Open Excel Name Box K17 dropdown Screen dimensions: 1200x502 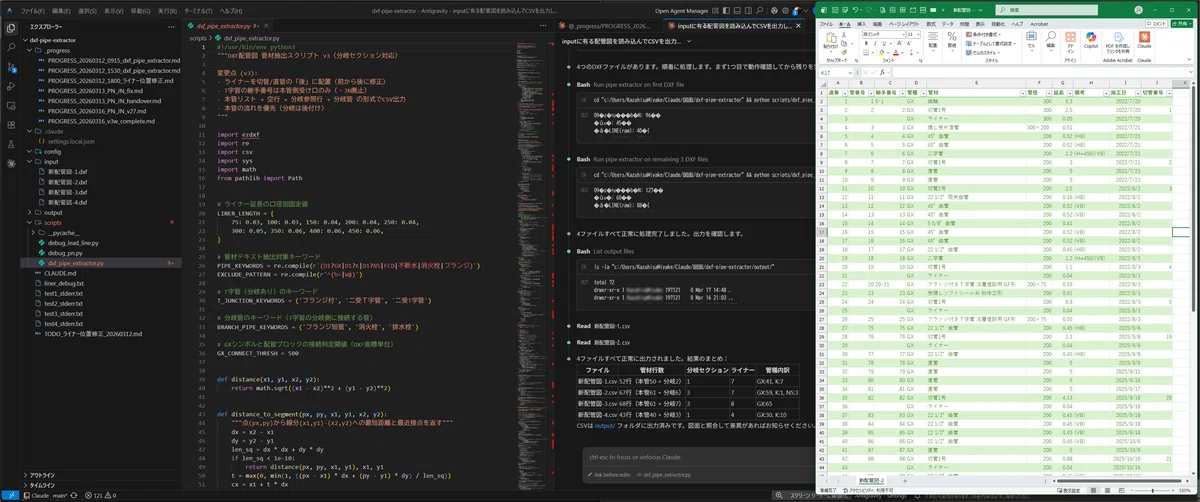pos(849,72)
